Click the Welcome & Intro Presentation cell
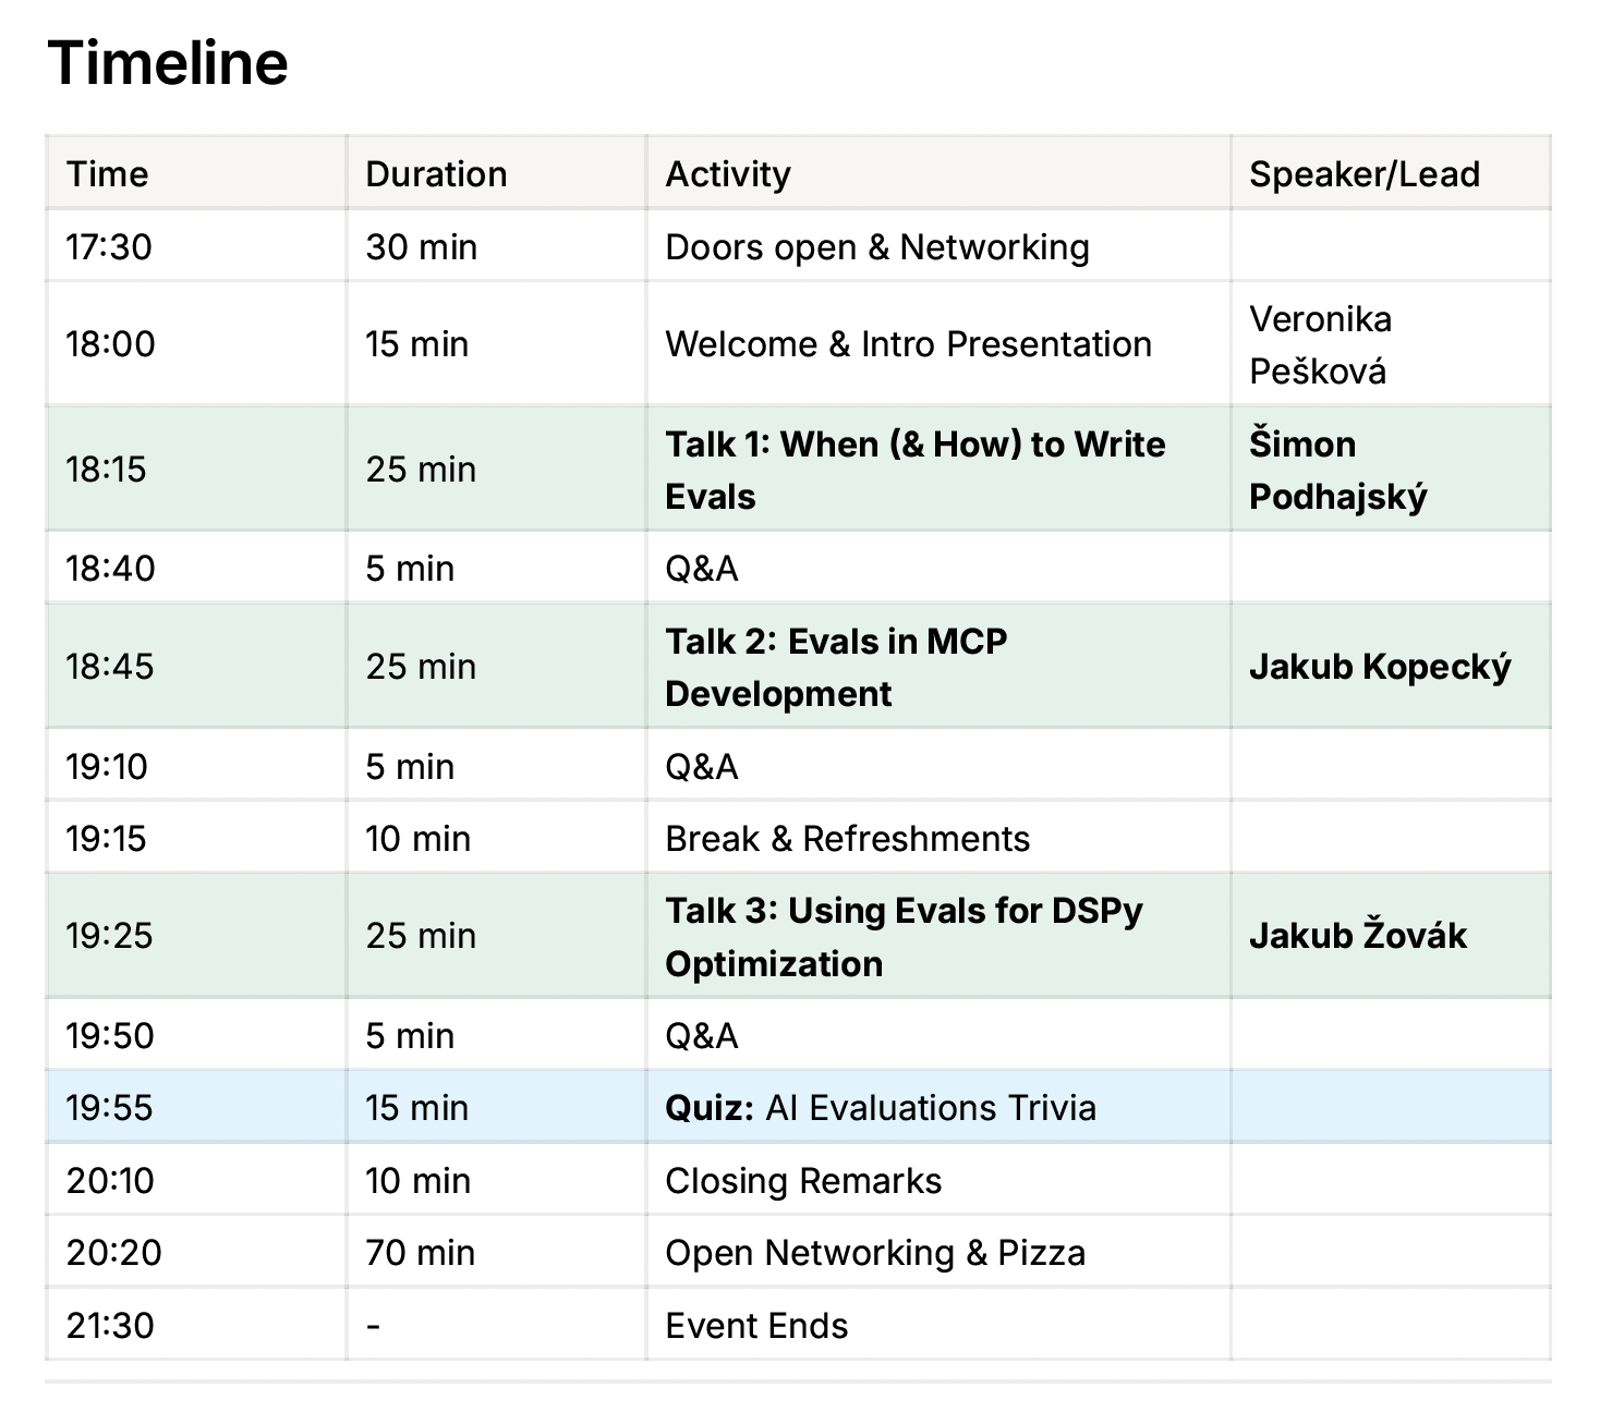This screenshot has width=1600, height=1412. tap(908, 344)
